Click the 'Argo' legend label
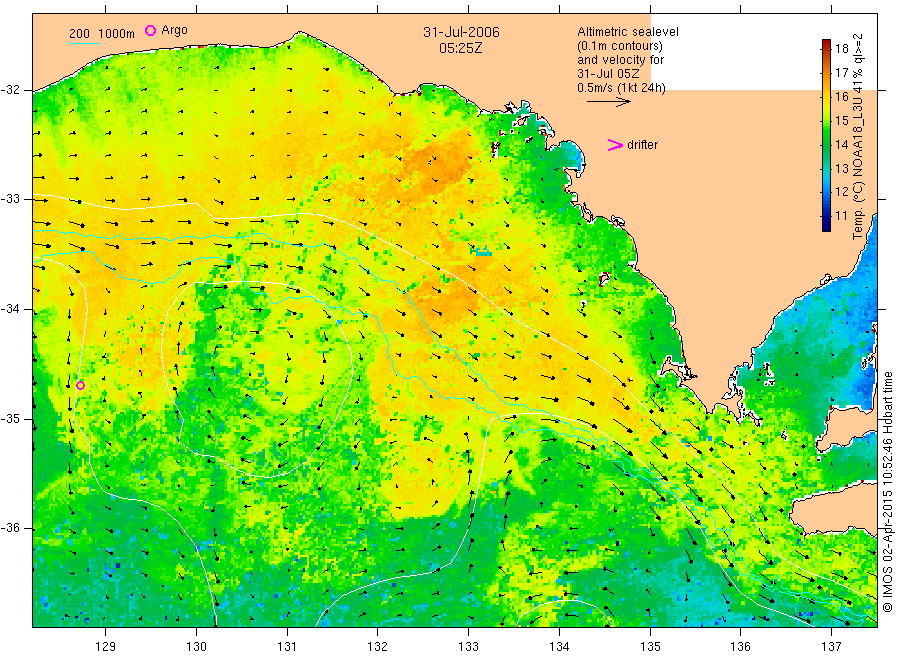 (x=174, y=30)
